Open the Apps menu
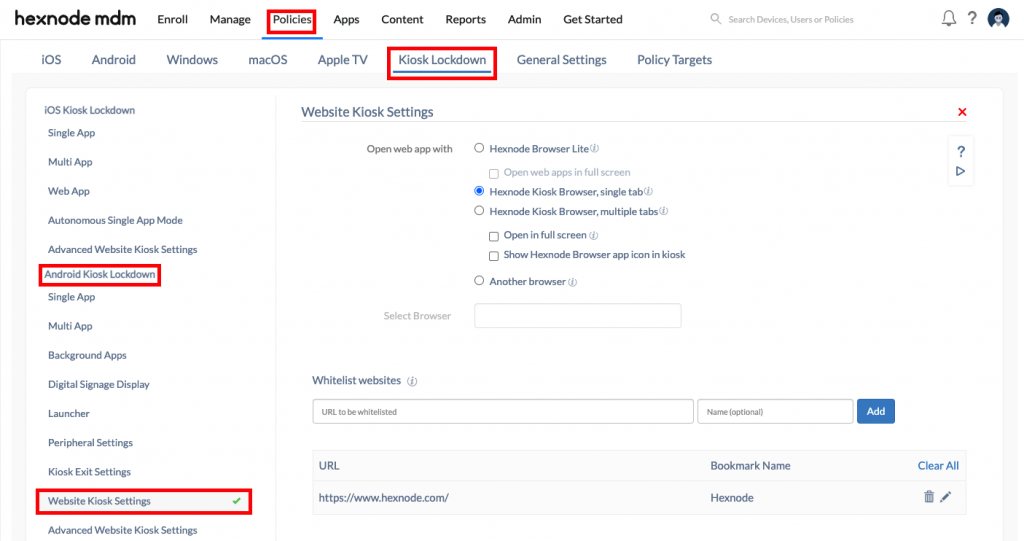This screenshot has width=1024, height=541. [346, 20]
